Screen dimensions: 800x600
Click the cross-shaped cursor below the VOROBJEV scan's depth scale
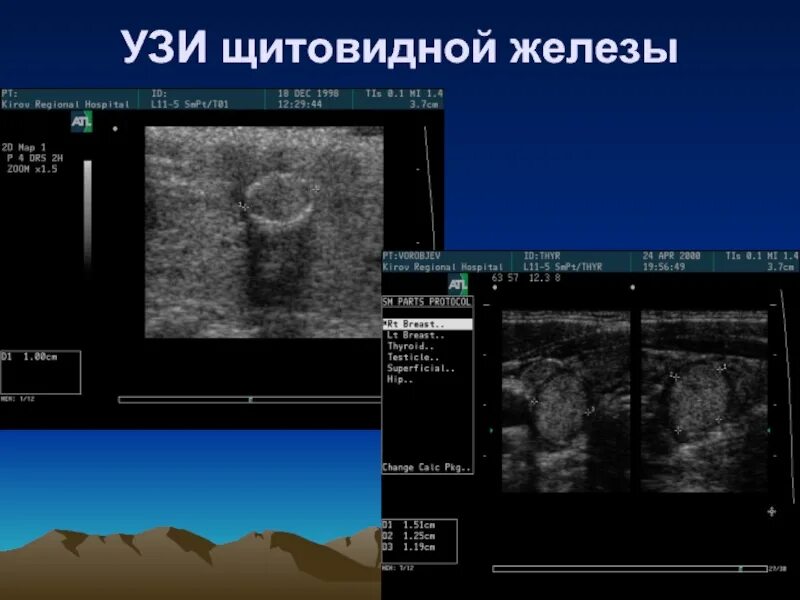771,511
